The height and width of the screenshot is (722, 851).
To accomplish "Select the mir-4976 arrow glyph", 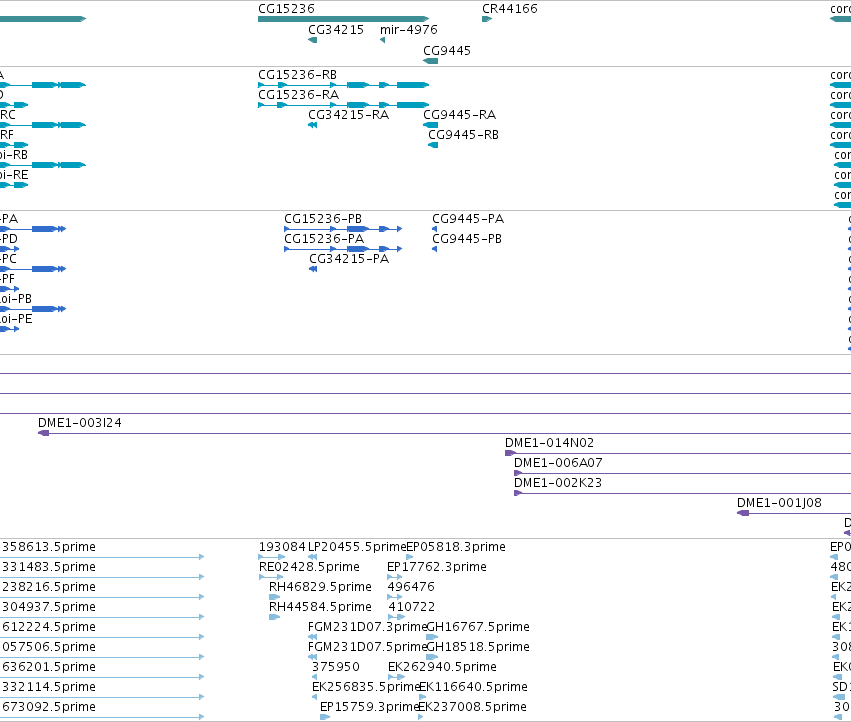I will (x=383, y=40).
